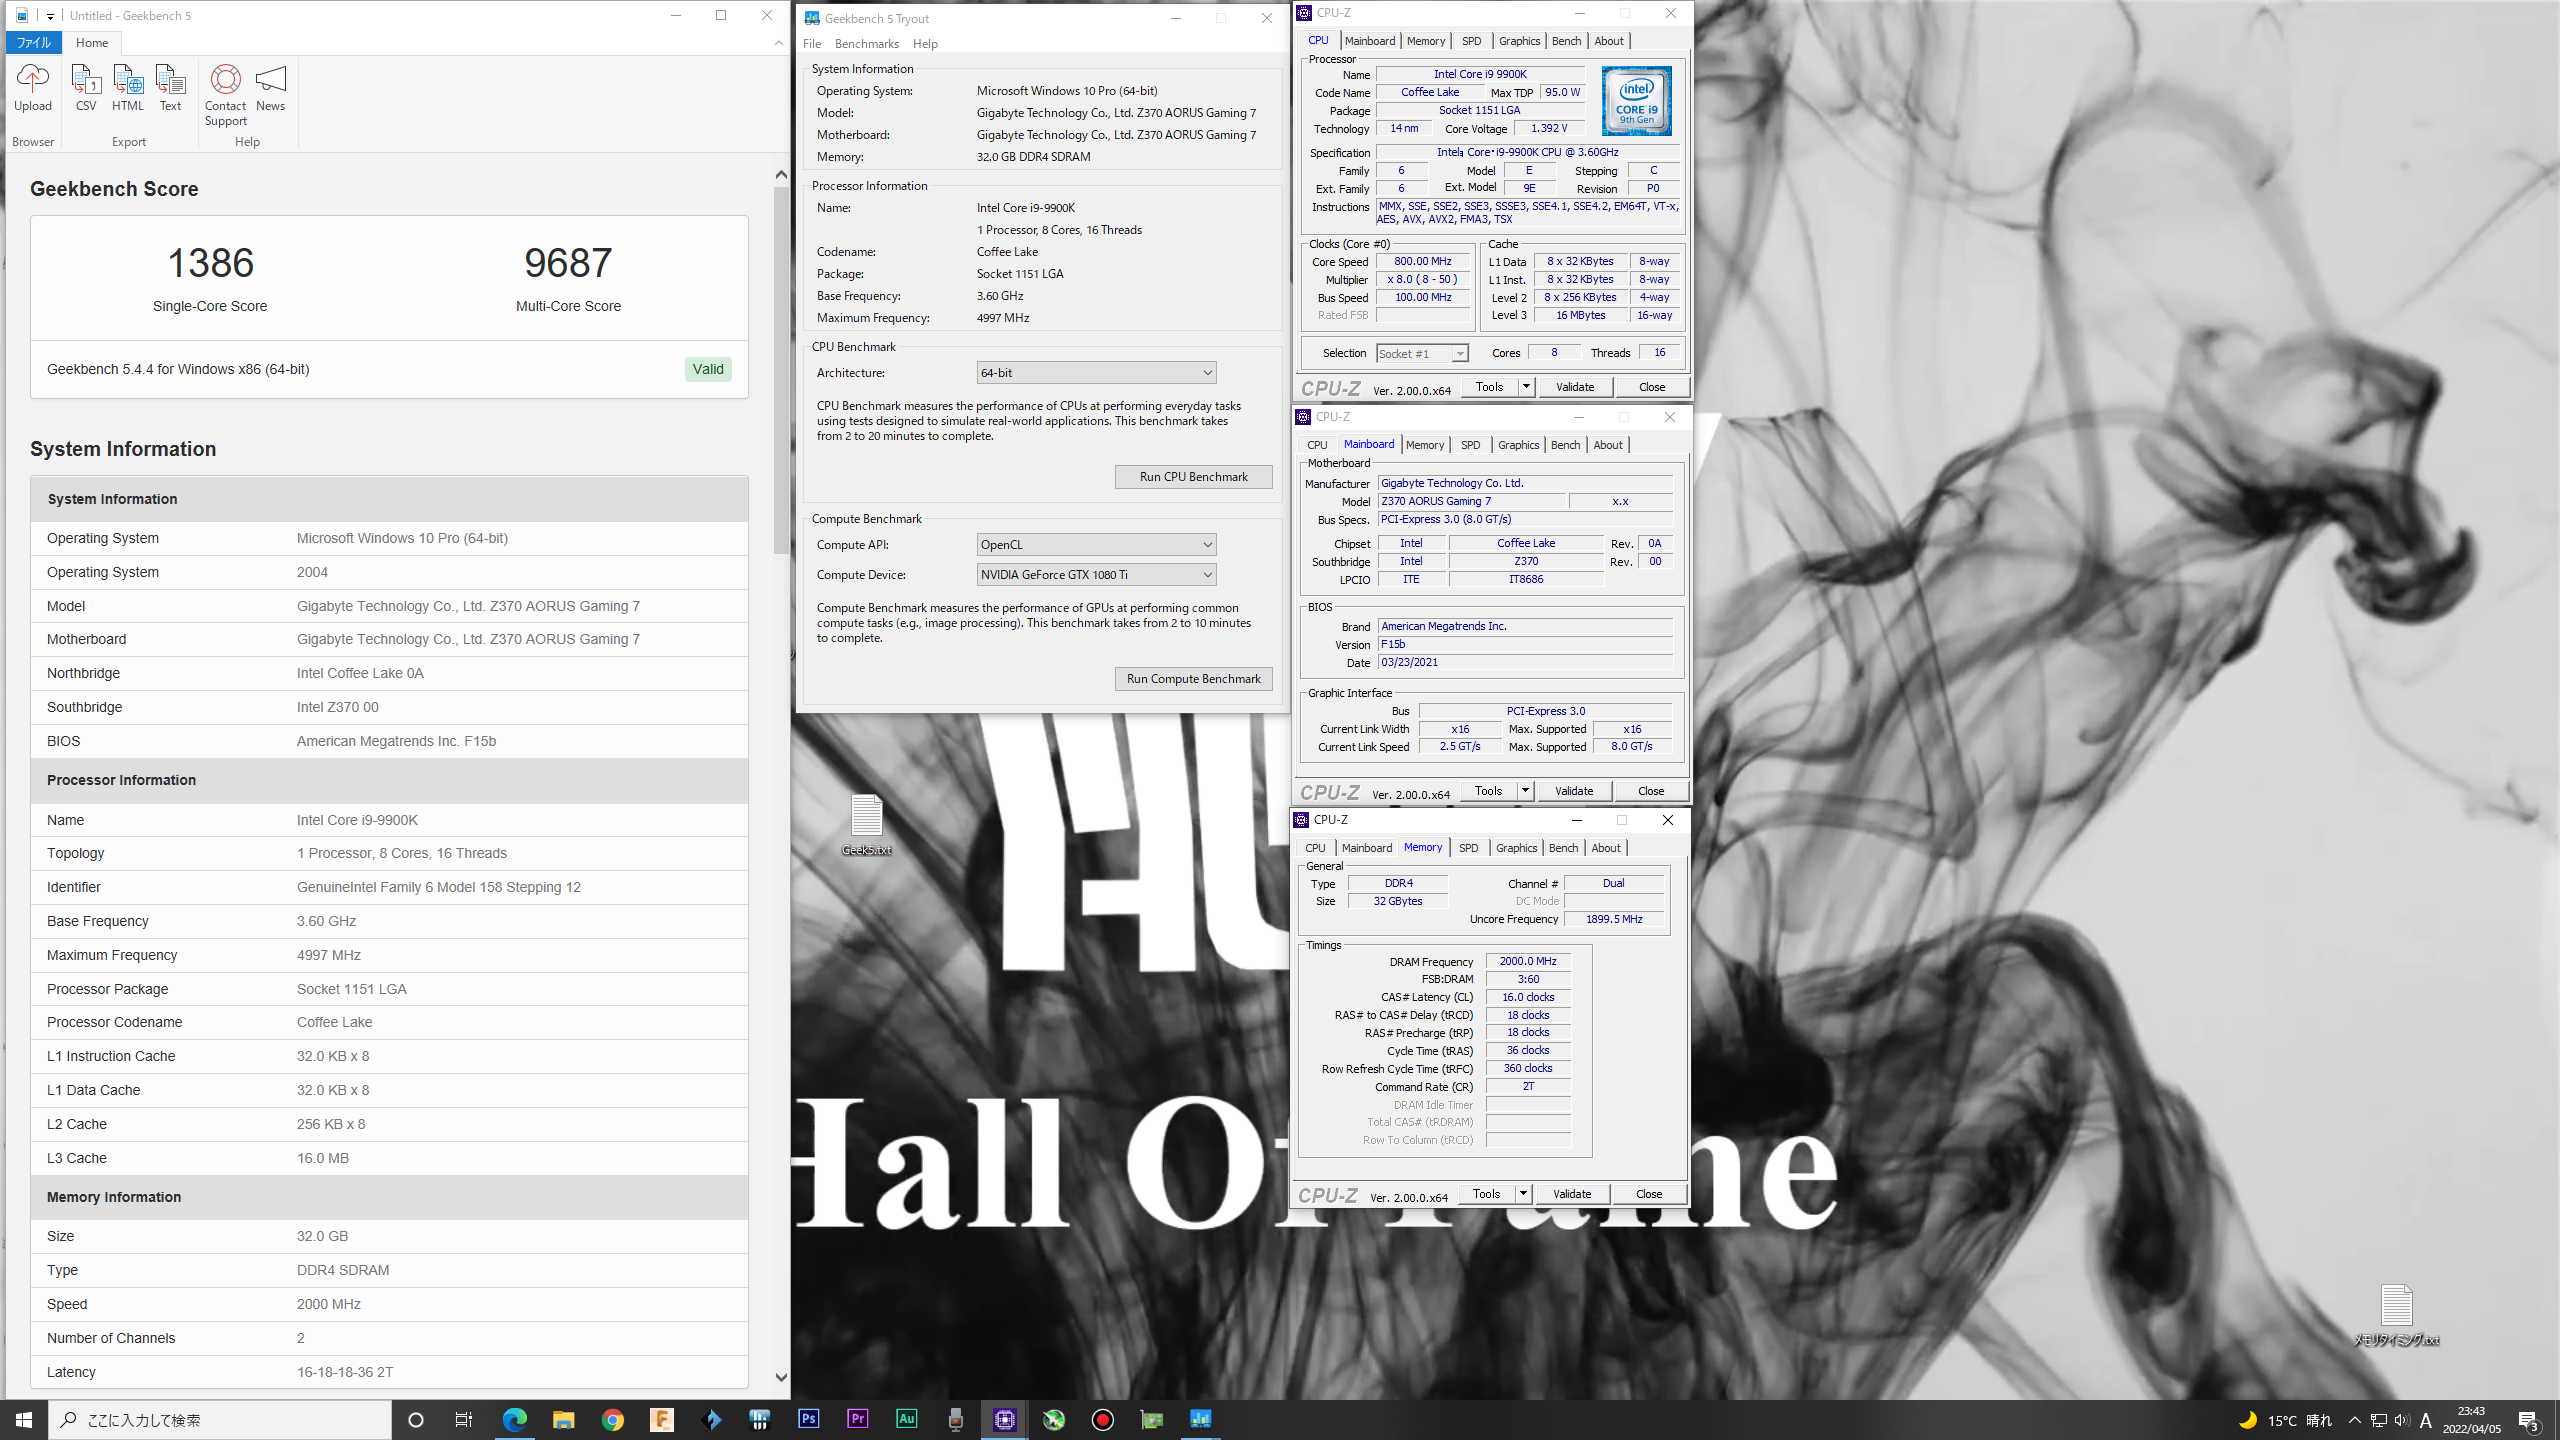Screen dimensions: 2560x1440
Task: Expand Tools arrow in CPU-Z CPU window
Action: (1526, 387)
